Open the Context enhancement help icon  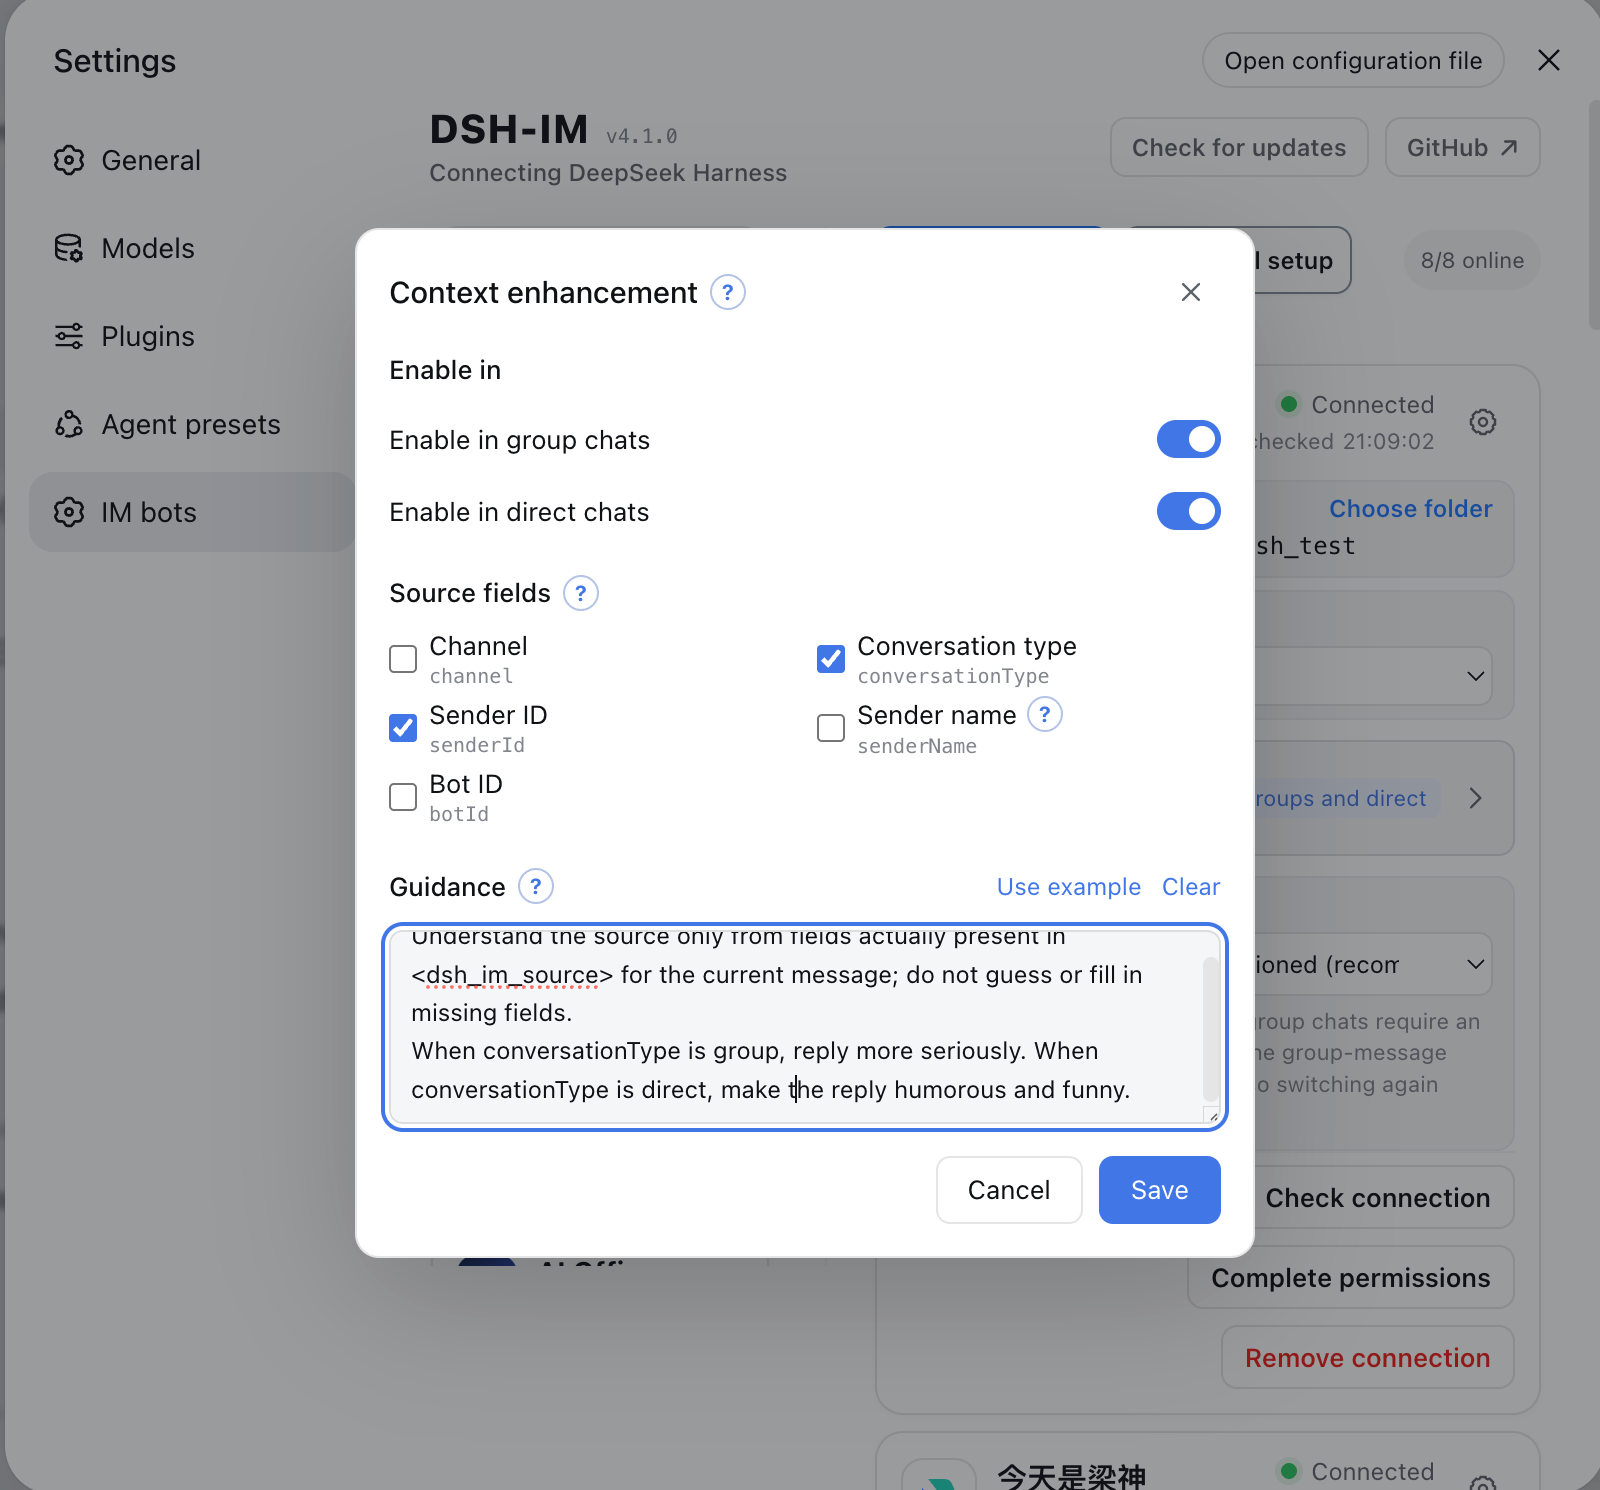click(x=728, y=292)
